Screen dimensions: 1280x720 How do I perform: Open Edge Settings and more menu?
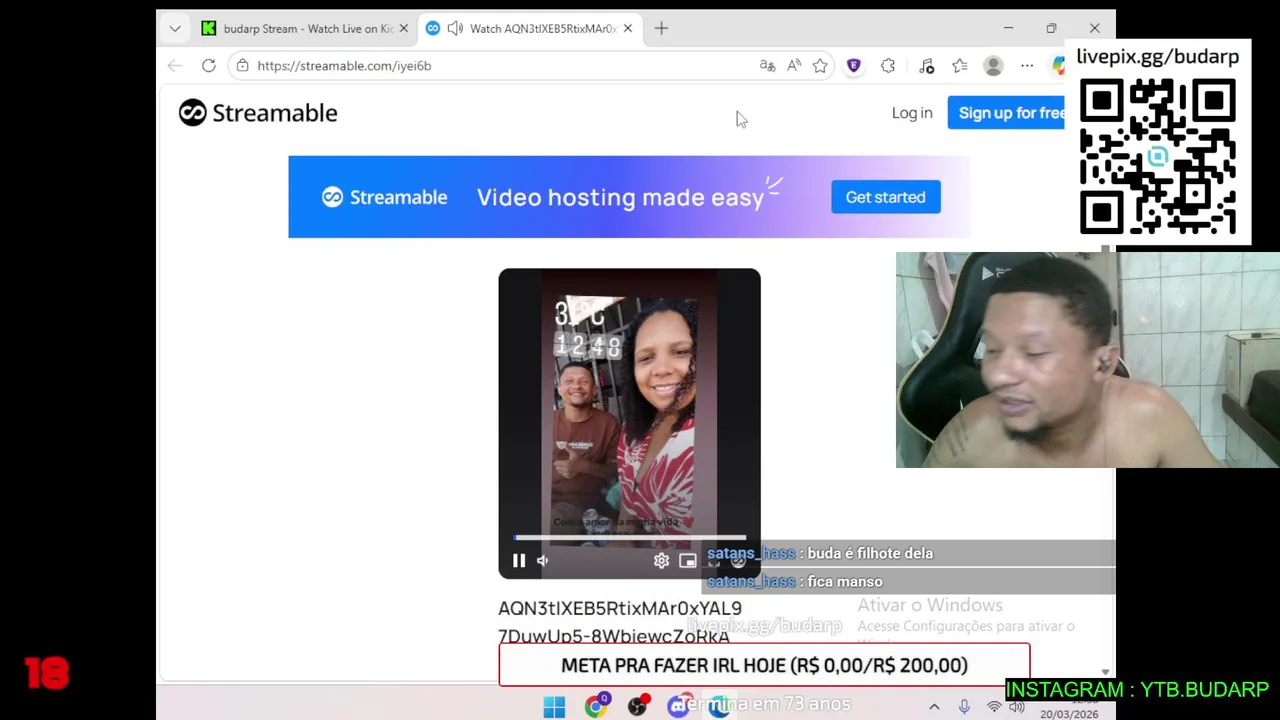pyautogui.click(x=1027, y=66)
